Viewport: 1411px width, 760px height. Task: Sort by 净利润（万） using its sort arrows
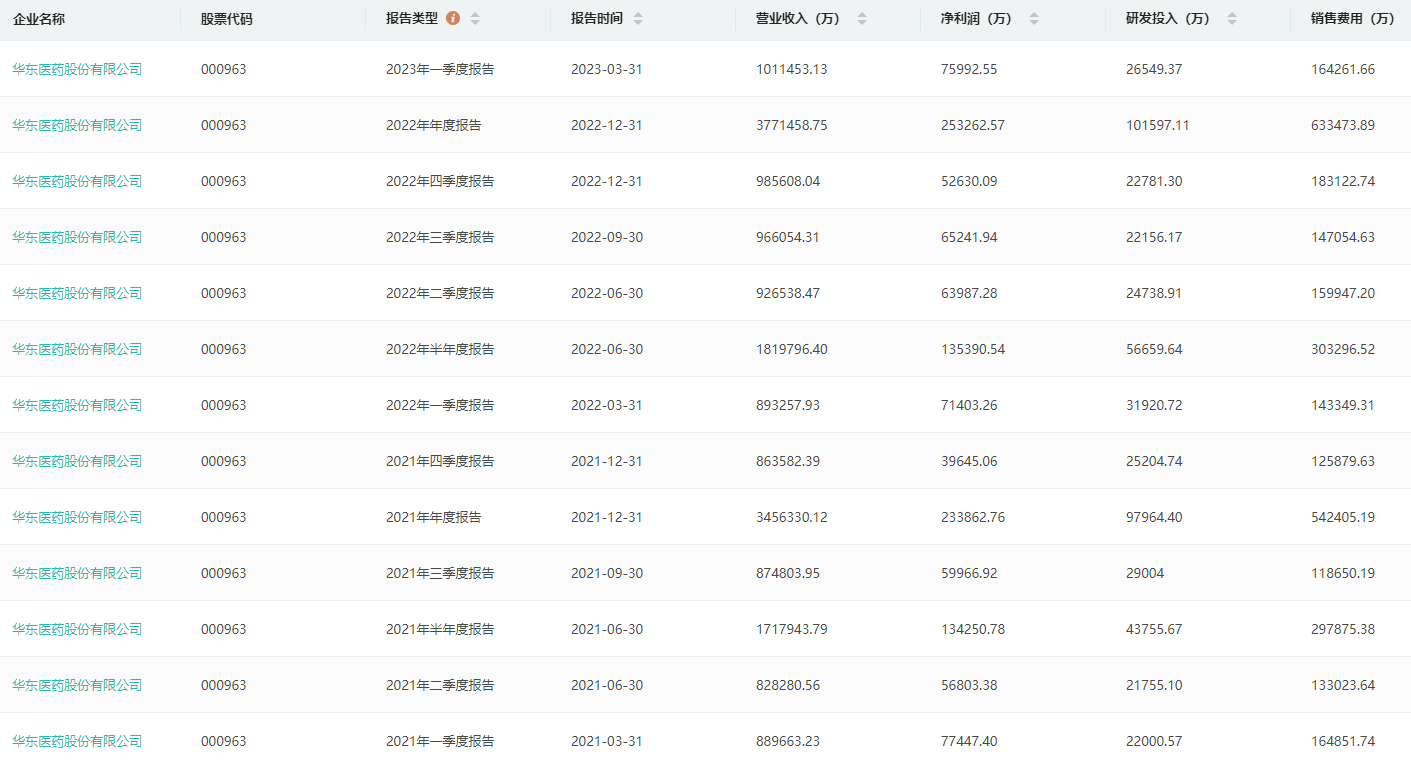coord(1034,19)
